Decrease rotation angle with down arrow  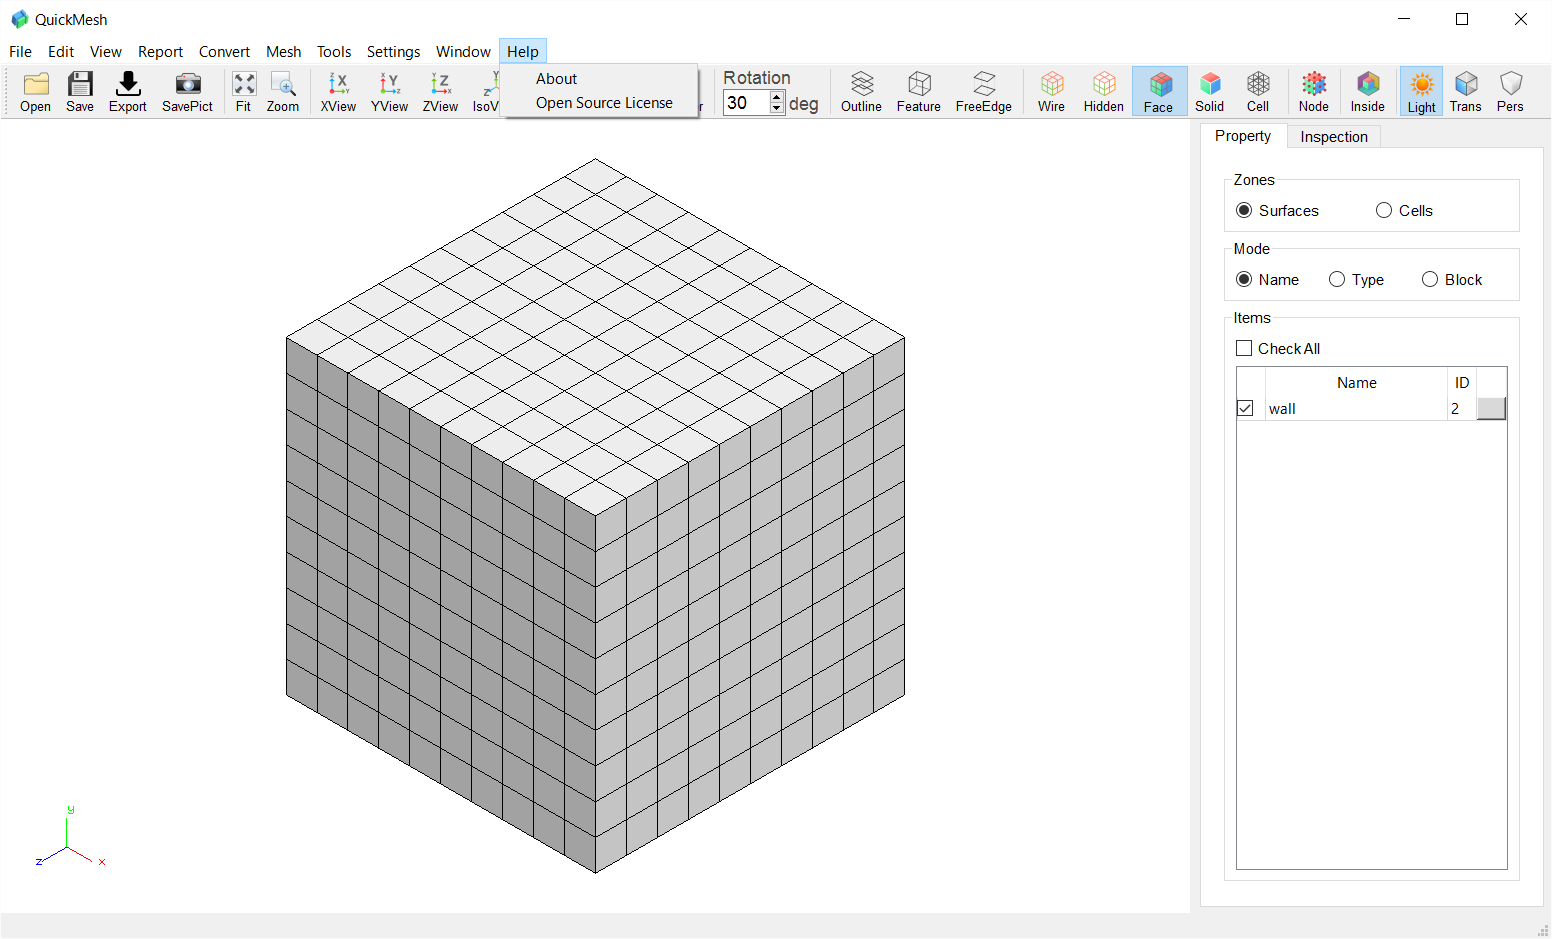pyautogui.click(x=777, y=108)
